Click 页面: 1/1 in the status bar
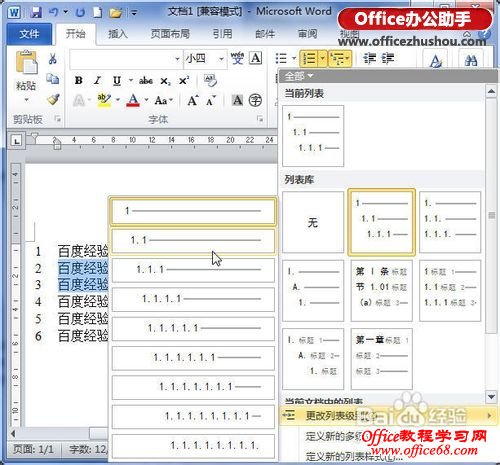The width and height of the screenshot is (500, 465). tap(33, 450)
